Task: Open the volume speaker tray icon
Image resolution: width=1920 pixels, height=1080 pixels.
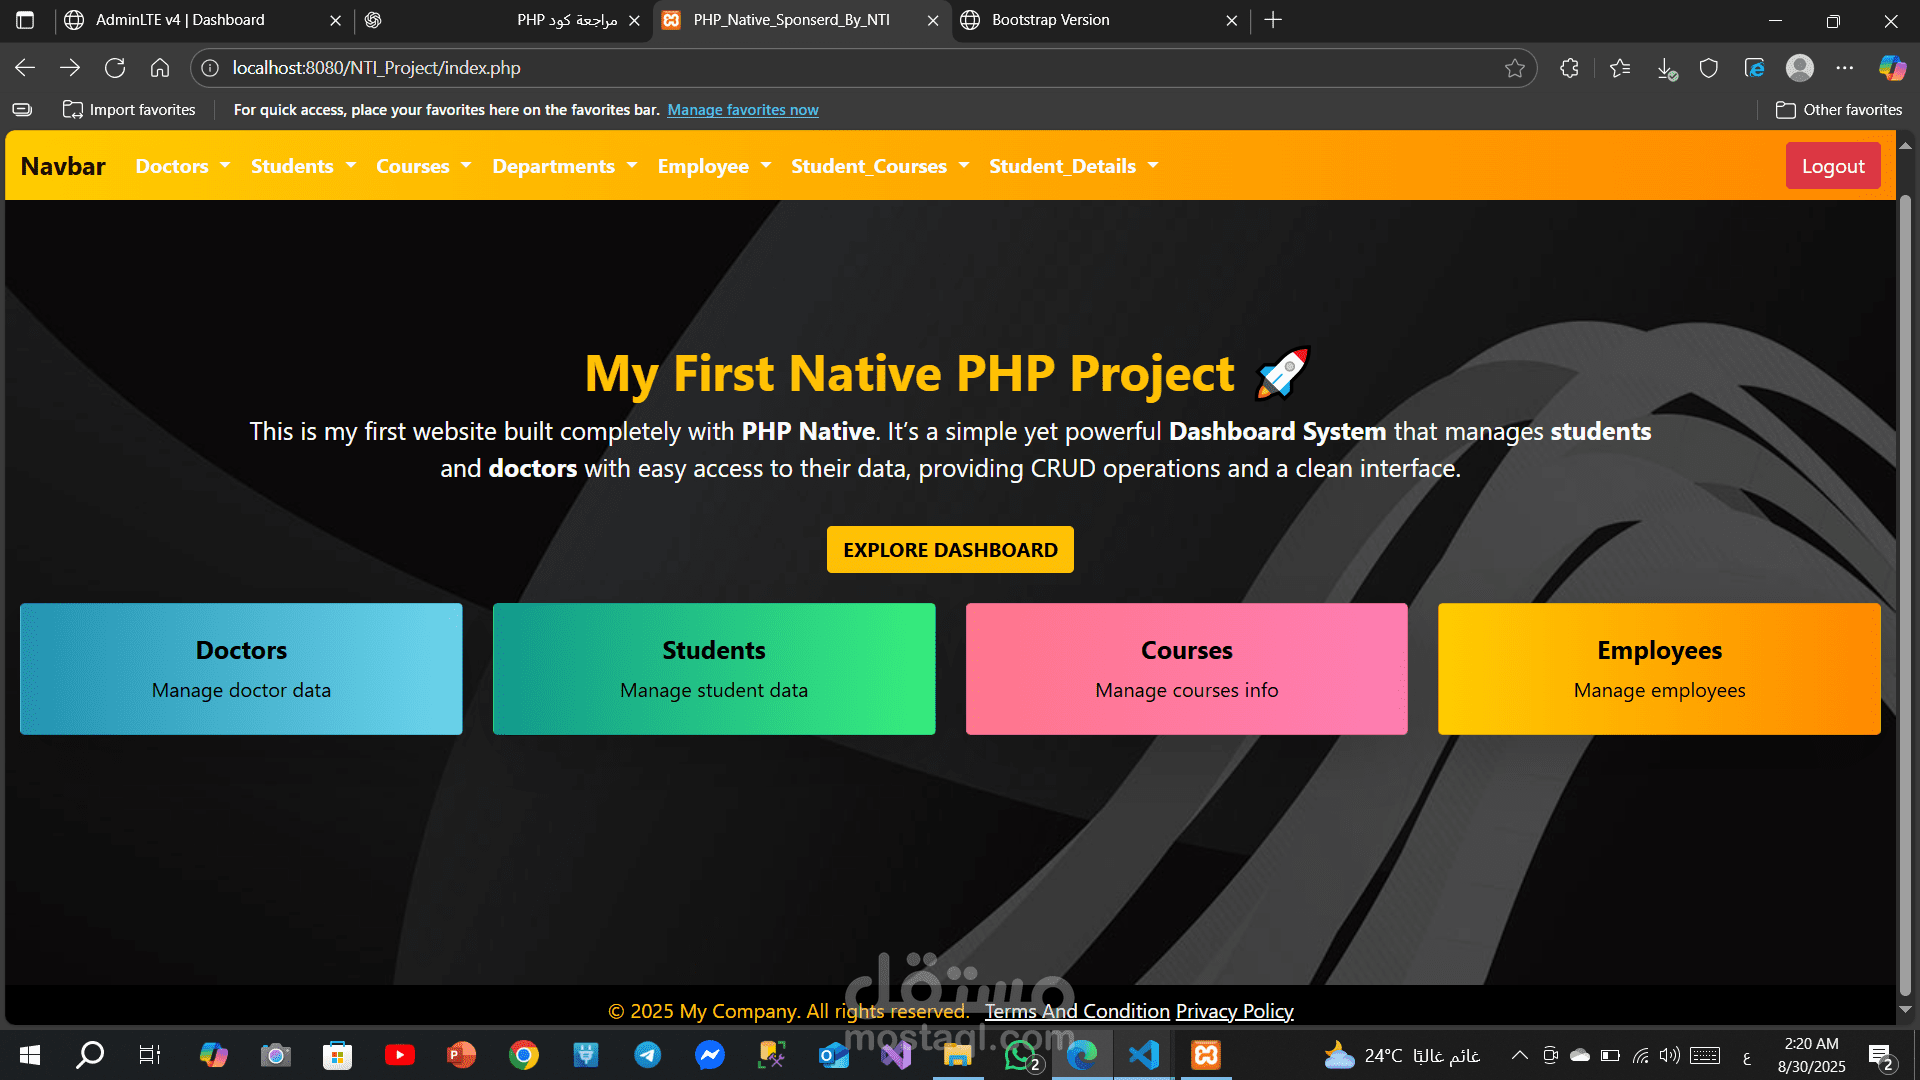Action: 1669,1055
